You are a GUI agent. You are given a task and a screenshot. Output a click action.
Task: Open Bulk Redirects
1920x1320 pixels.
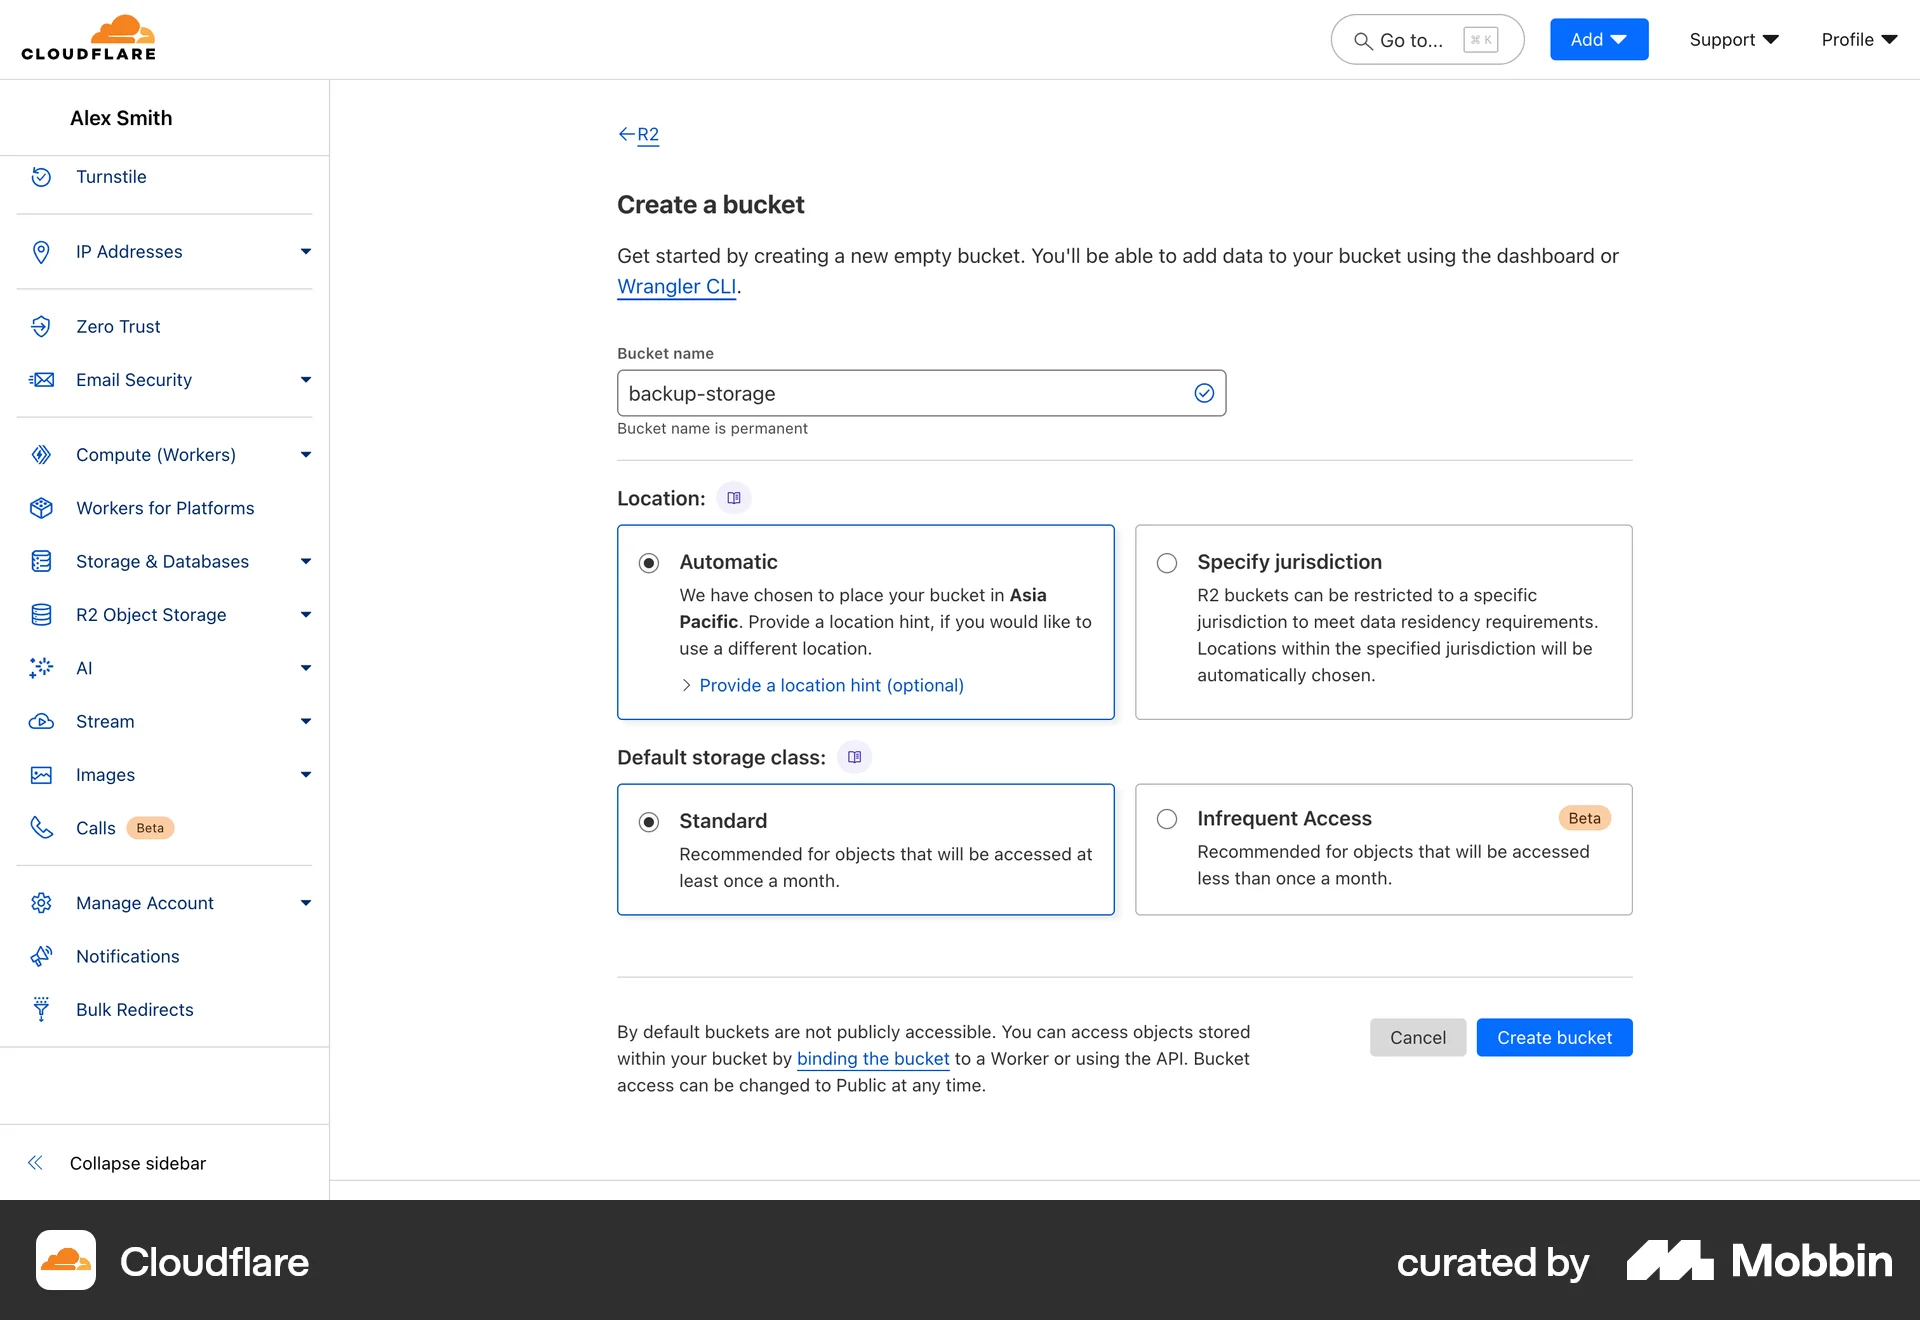(134, 1009)
